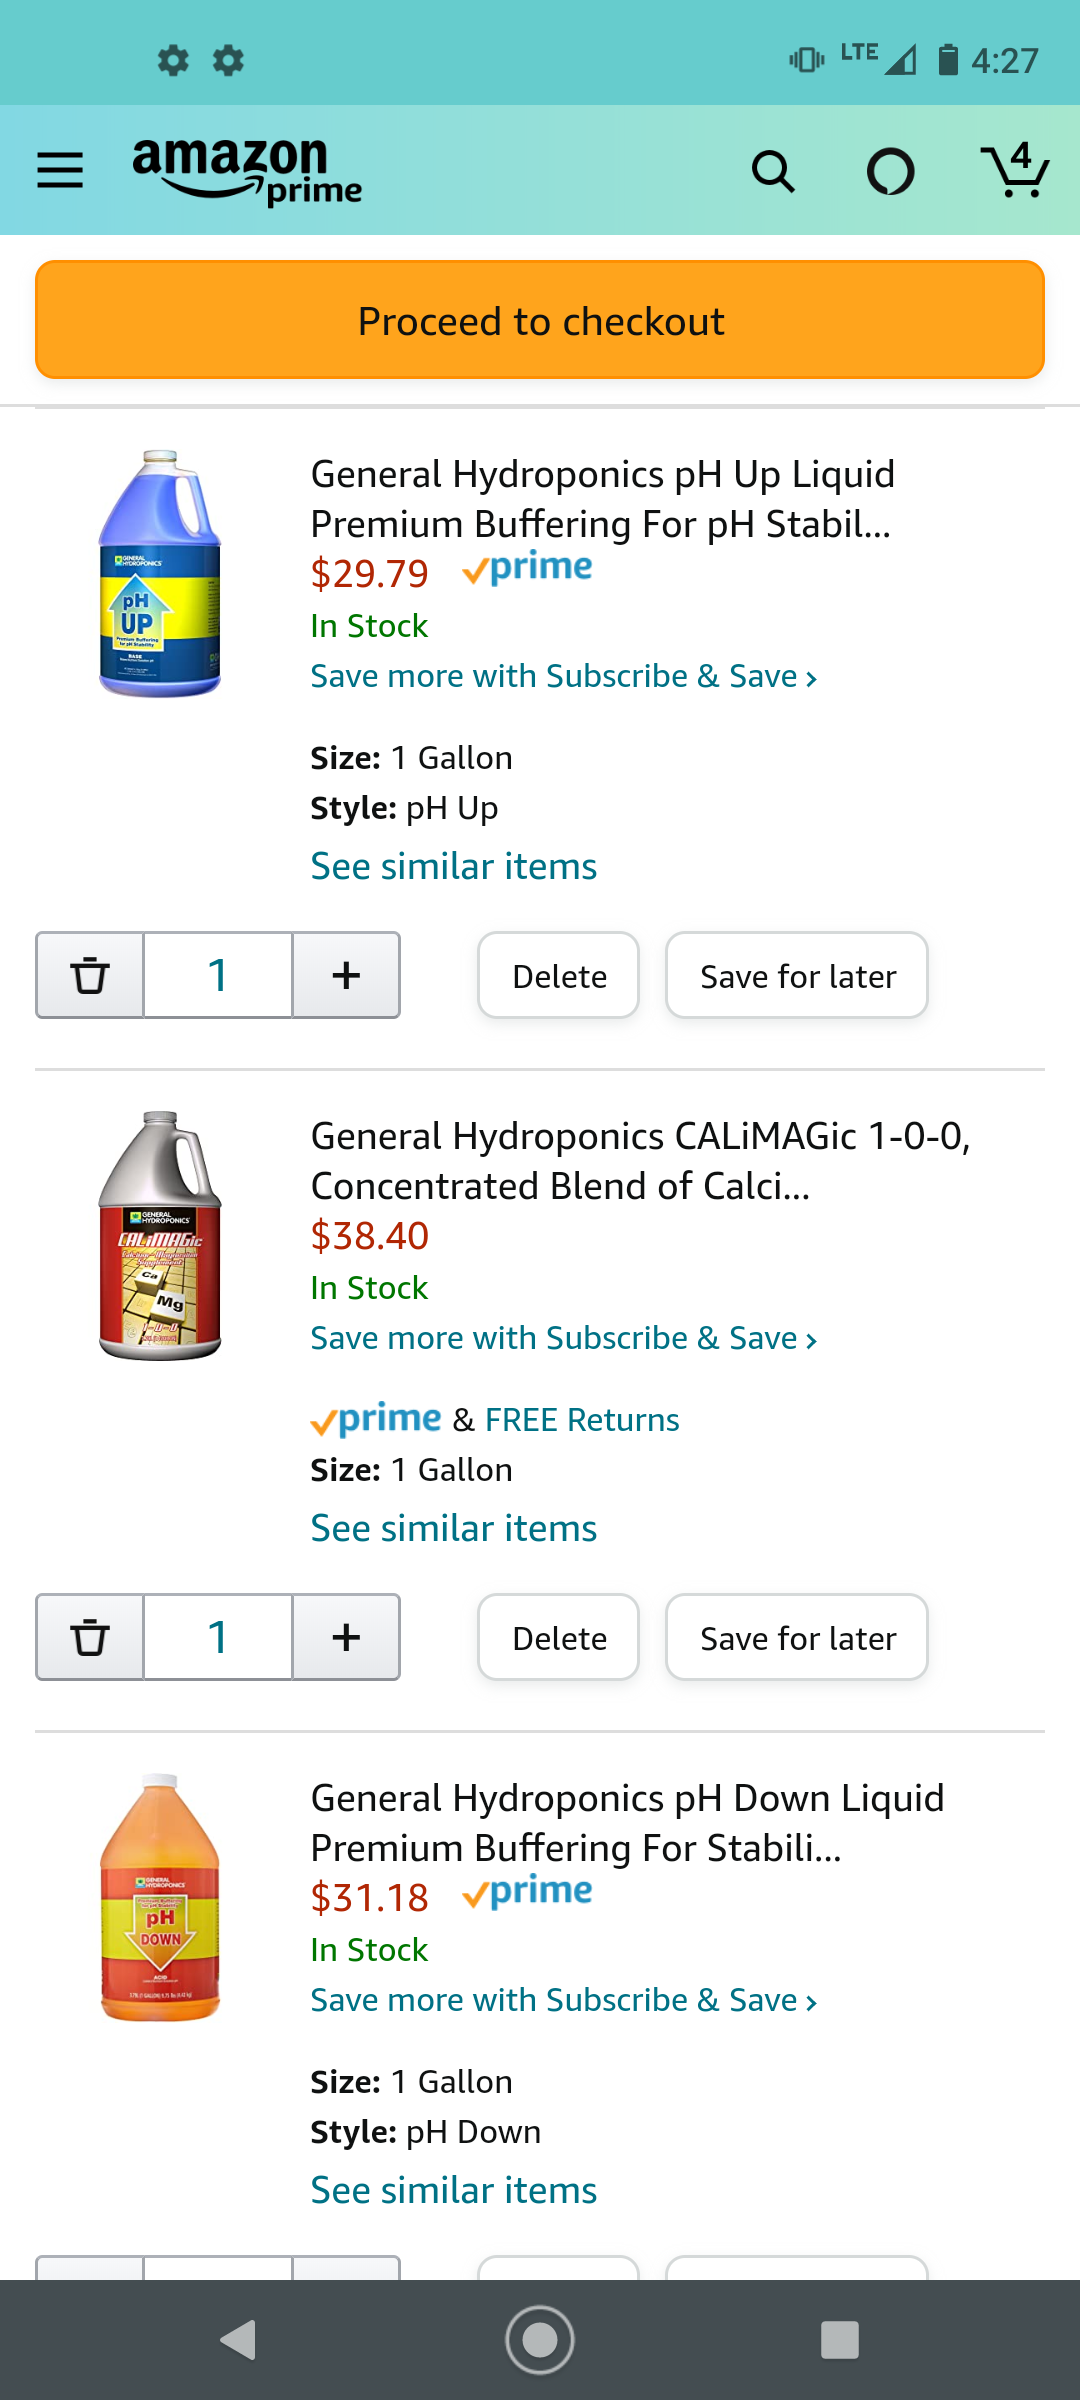Screen dimensions: 1080x2400
Task: Click Proceed to checkout button
Action: pyautogui.click(x=540, y=320)
